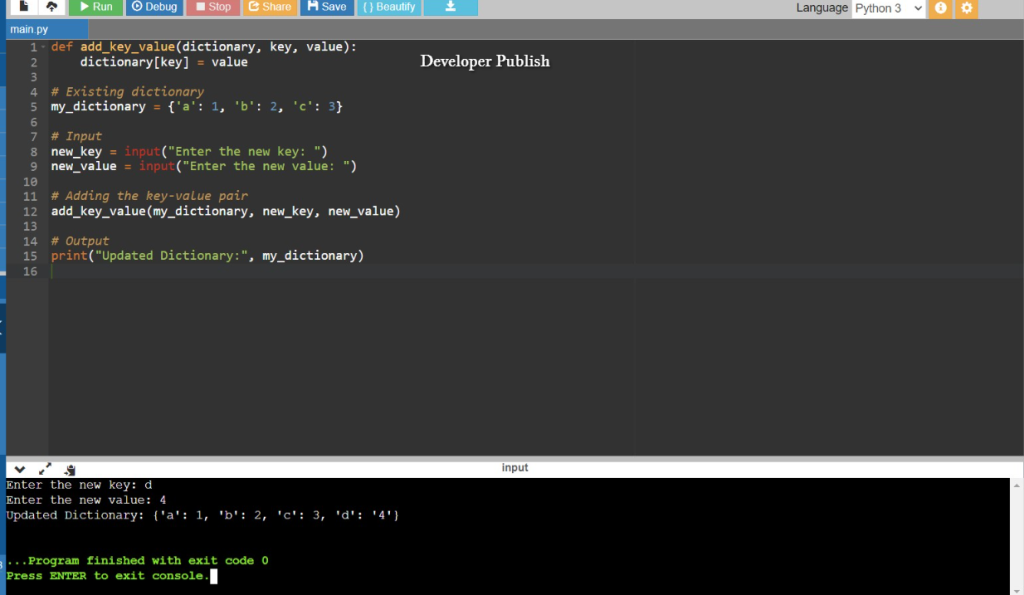Save the code
The width and height of the screenshot is (1024, 595).
pos(326,8)
